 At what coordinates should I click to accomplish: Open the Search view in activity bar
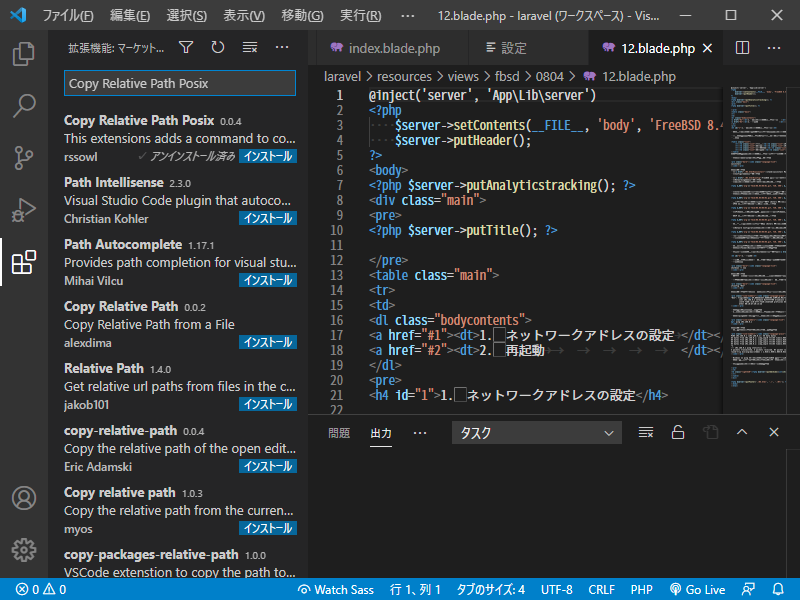(23, 105)
